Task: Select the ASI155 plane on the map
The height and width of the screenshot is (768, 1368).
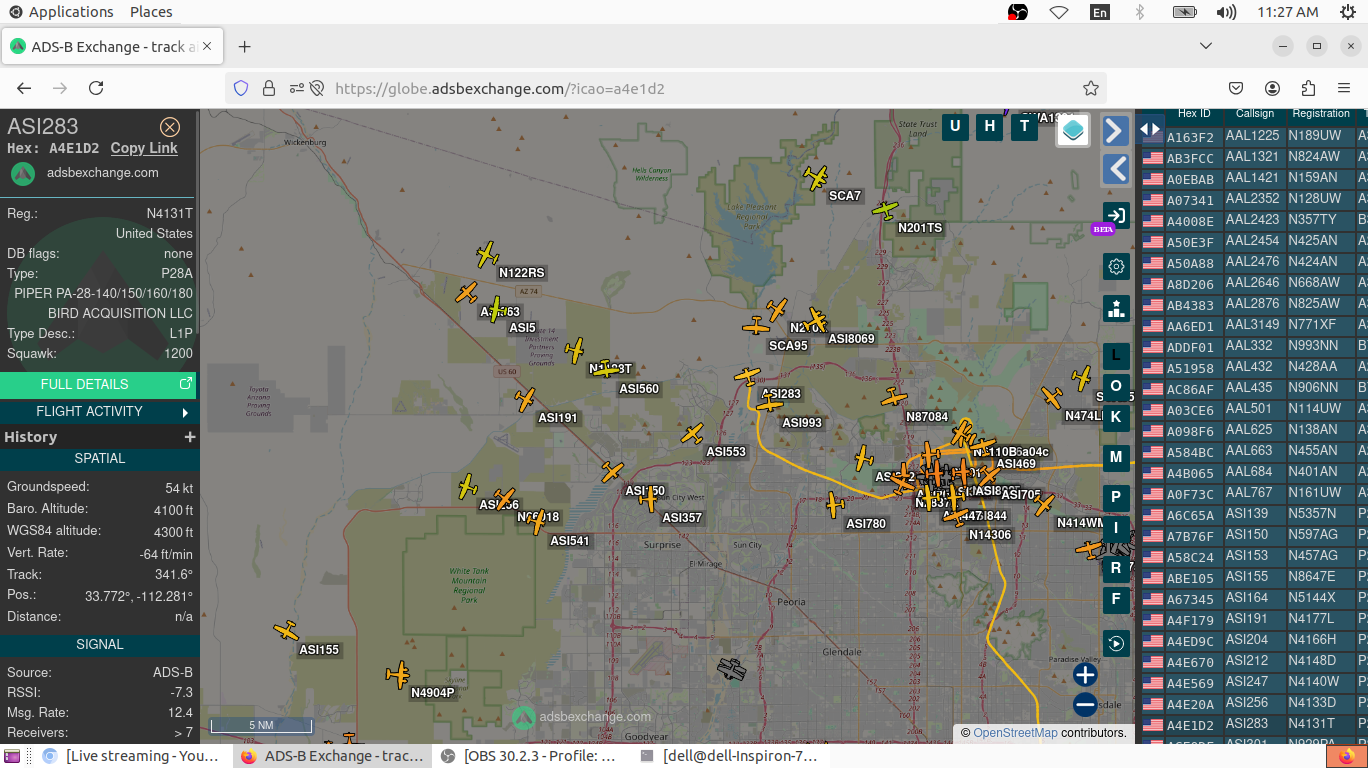Action: click(x=287, y=631)
